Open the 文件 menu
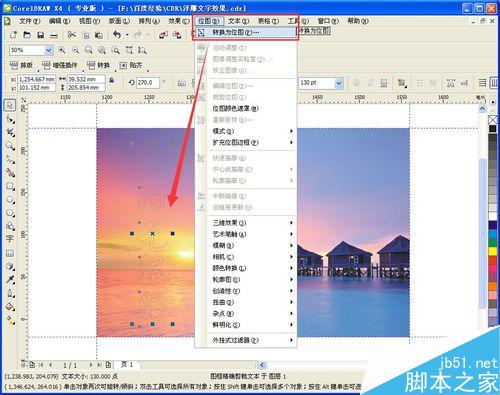 tap(29, 21)
